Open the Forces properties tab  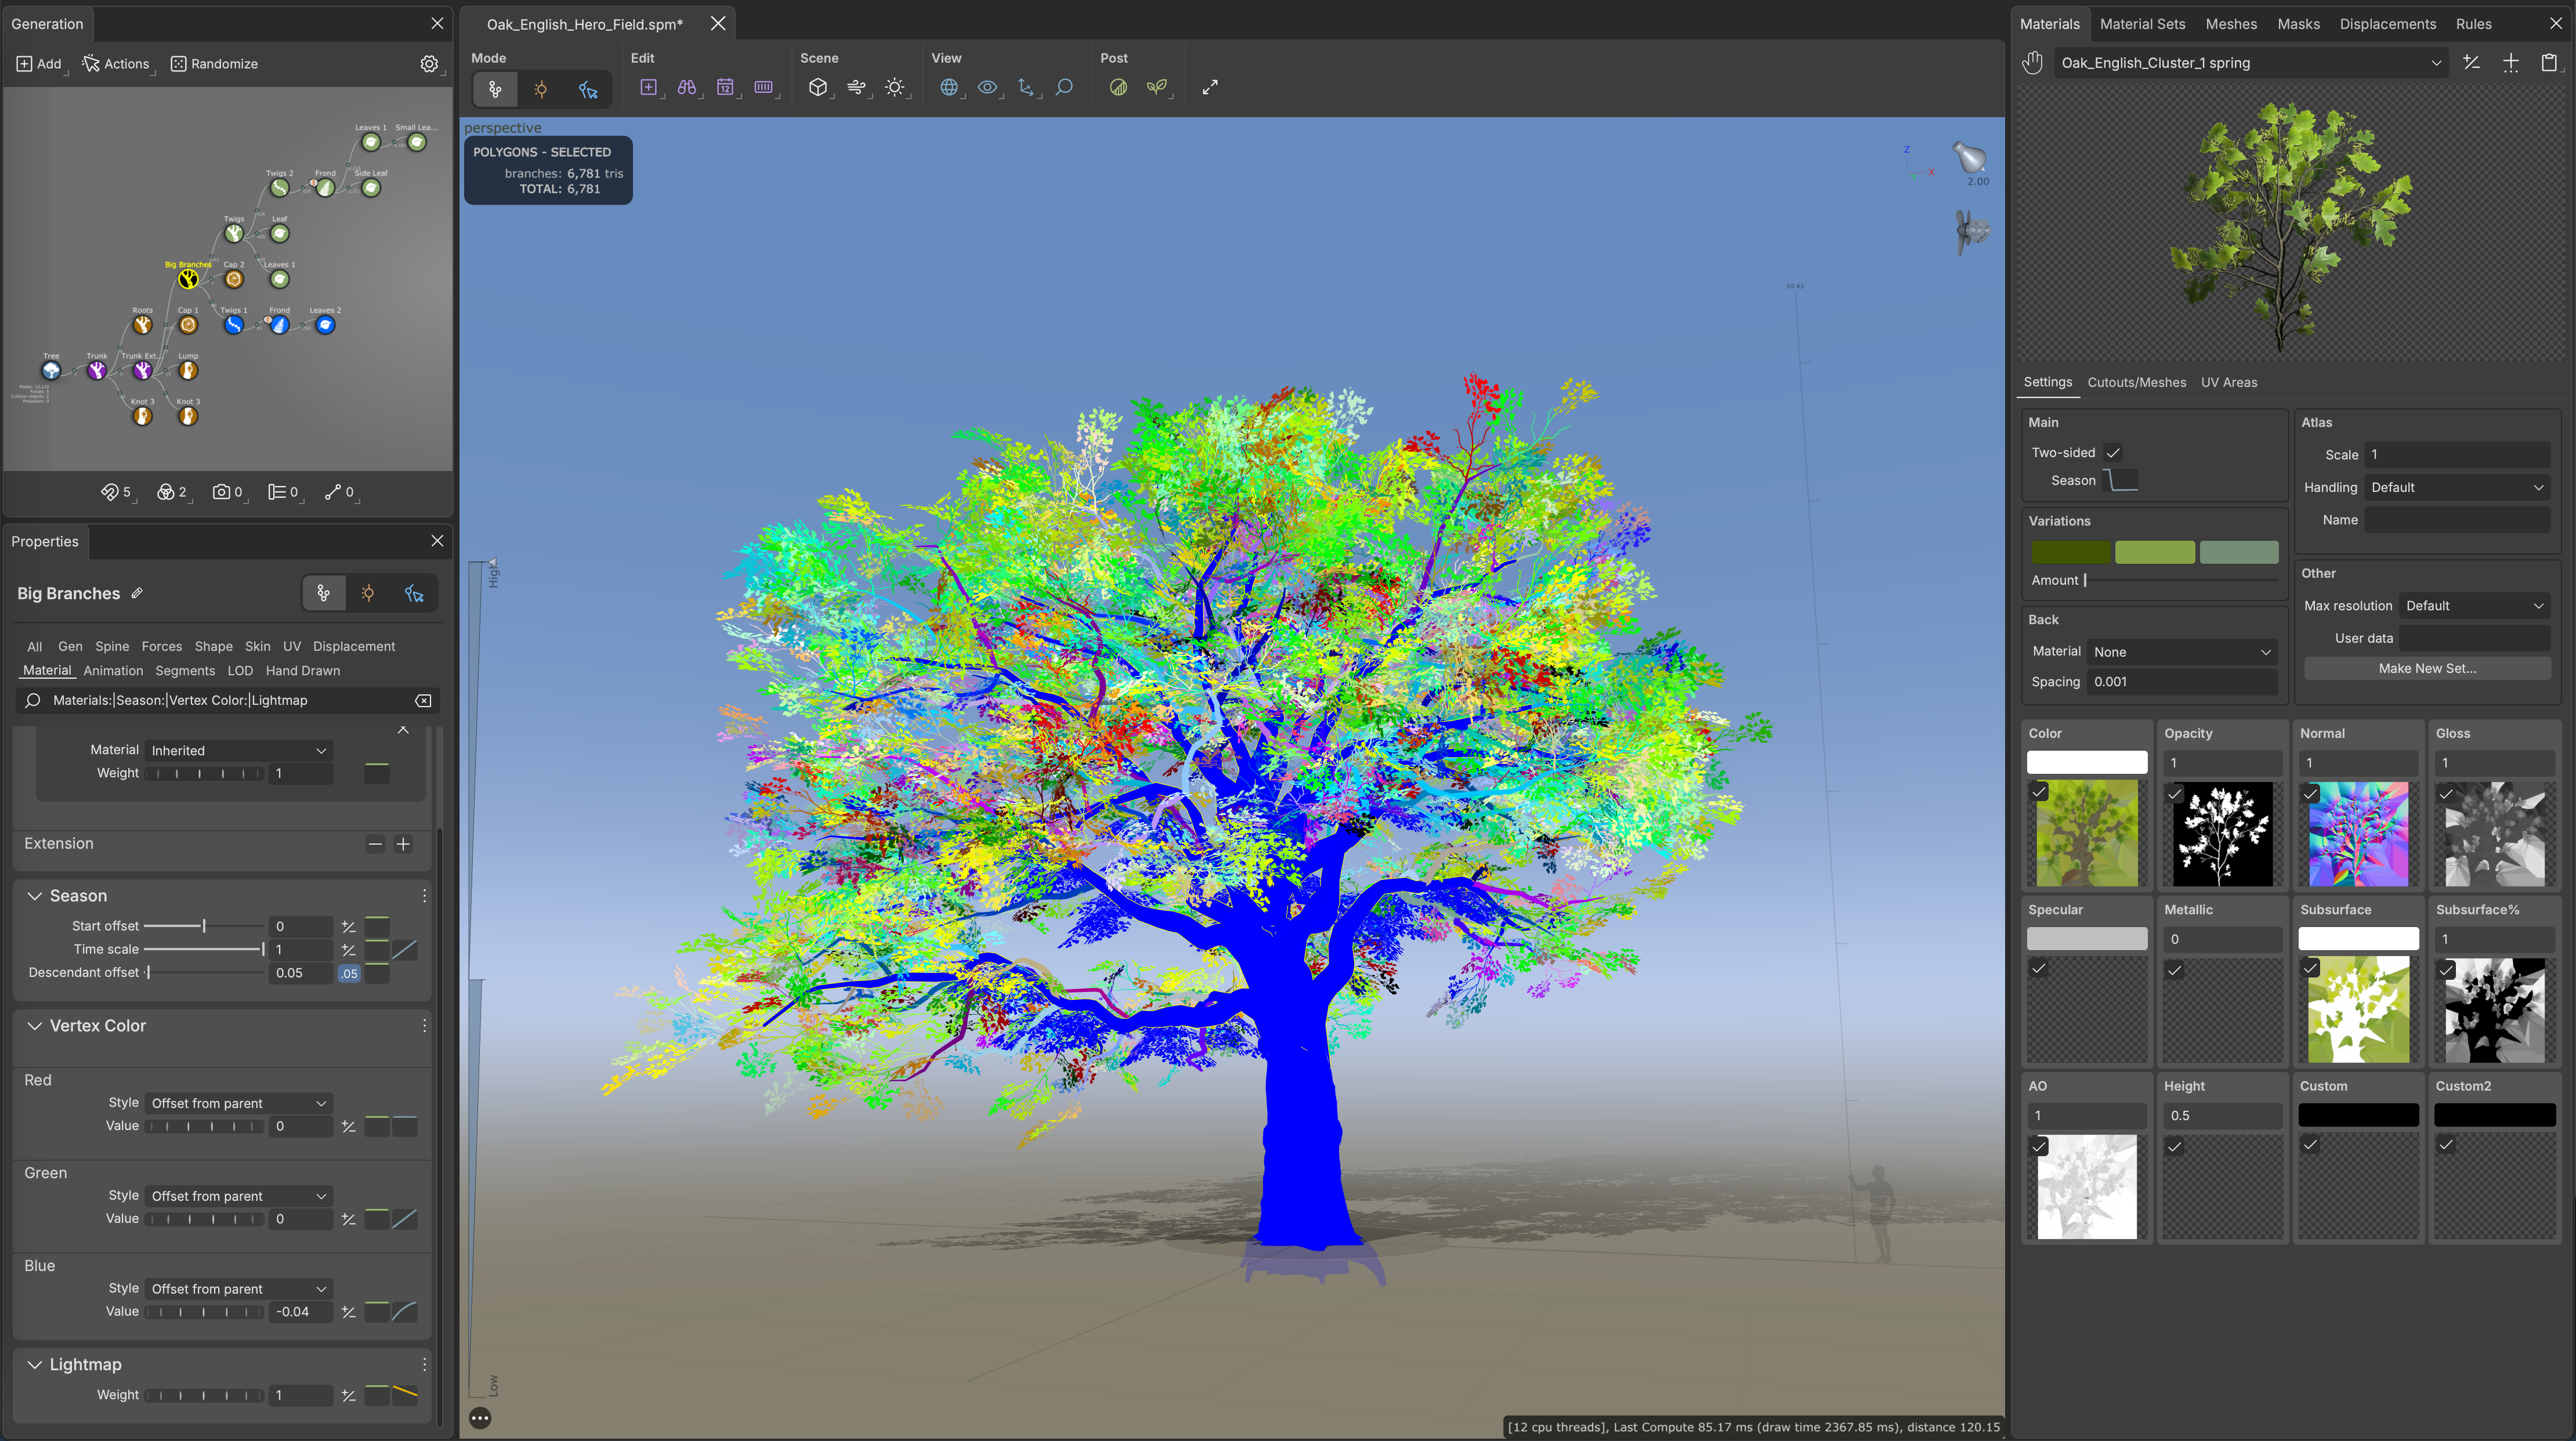click(x=162, y=646)
